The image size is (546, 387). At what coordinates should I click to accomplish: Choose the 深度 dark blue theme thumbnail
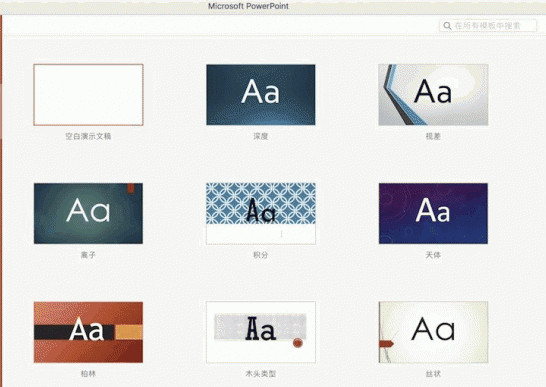261,95
